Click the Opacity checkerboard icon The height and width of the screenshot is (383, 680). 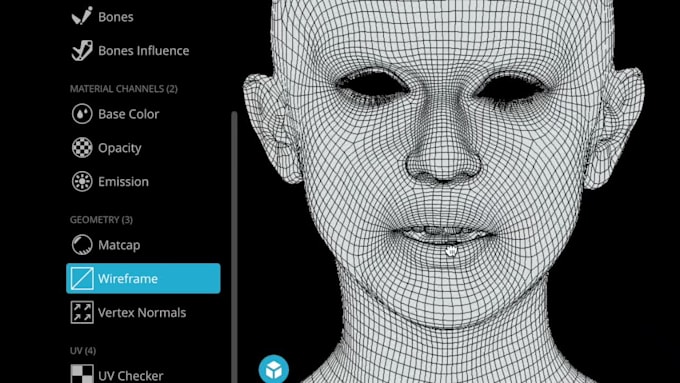pos(82,147)
